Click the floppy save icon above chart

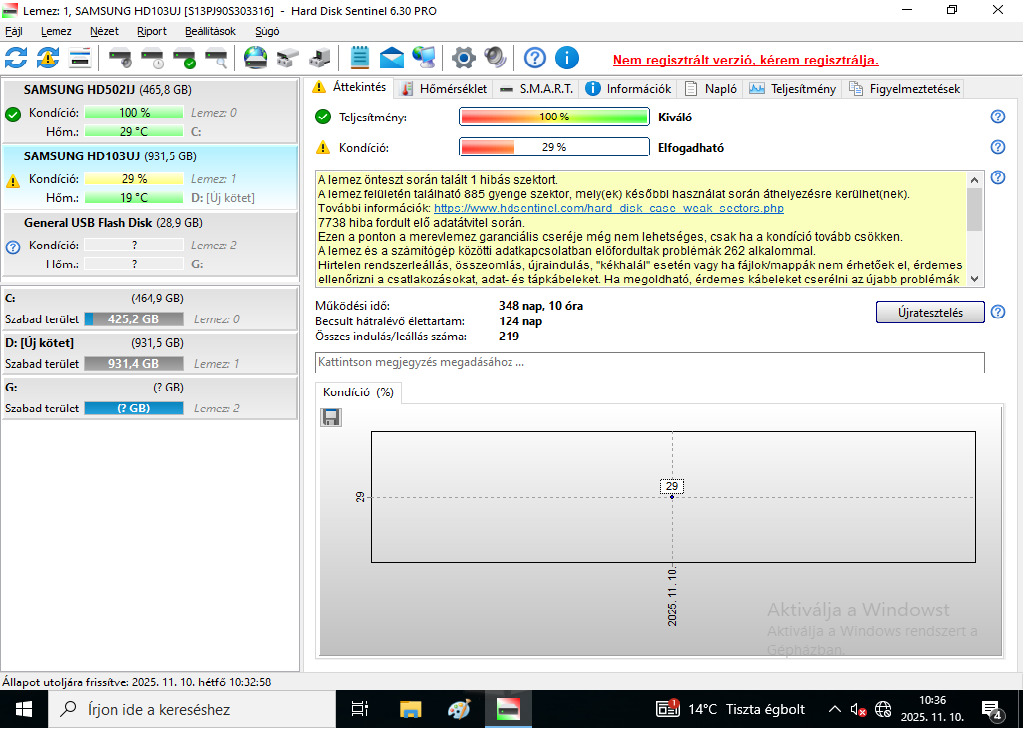(331, 417)
